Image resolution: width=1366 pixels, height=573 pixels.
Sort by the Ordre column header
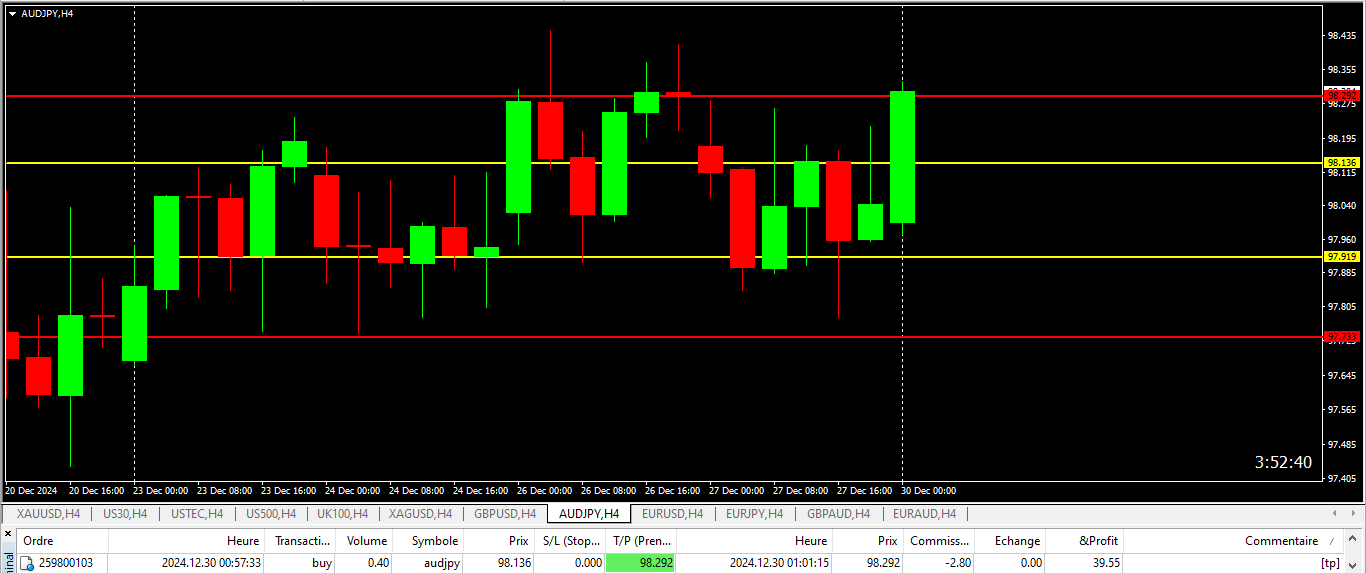pyautogui.click(x=63, y=541)
